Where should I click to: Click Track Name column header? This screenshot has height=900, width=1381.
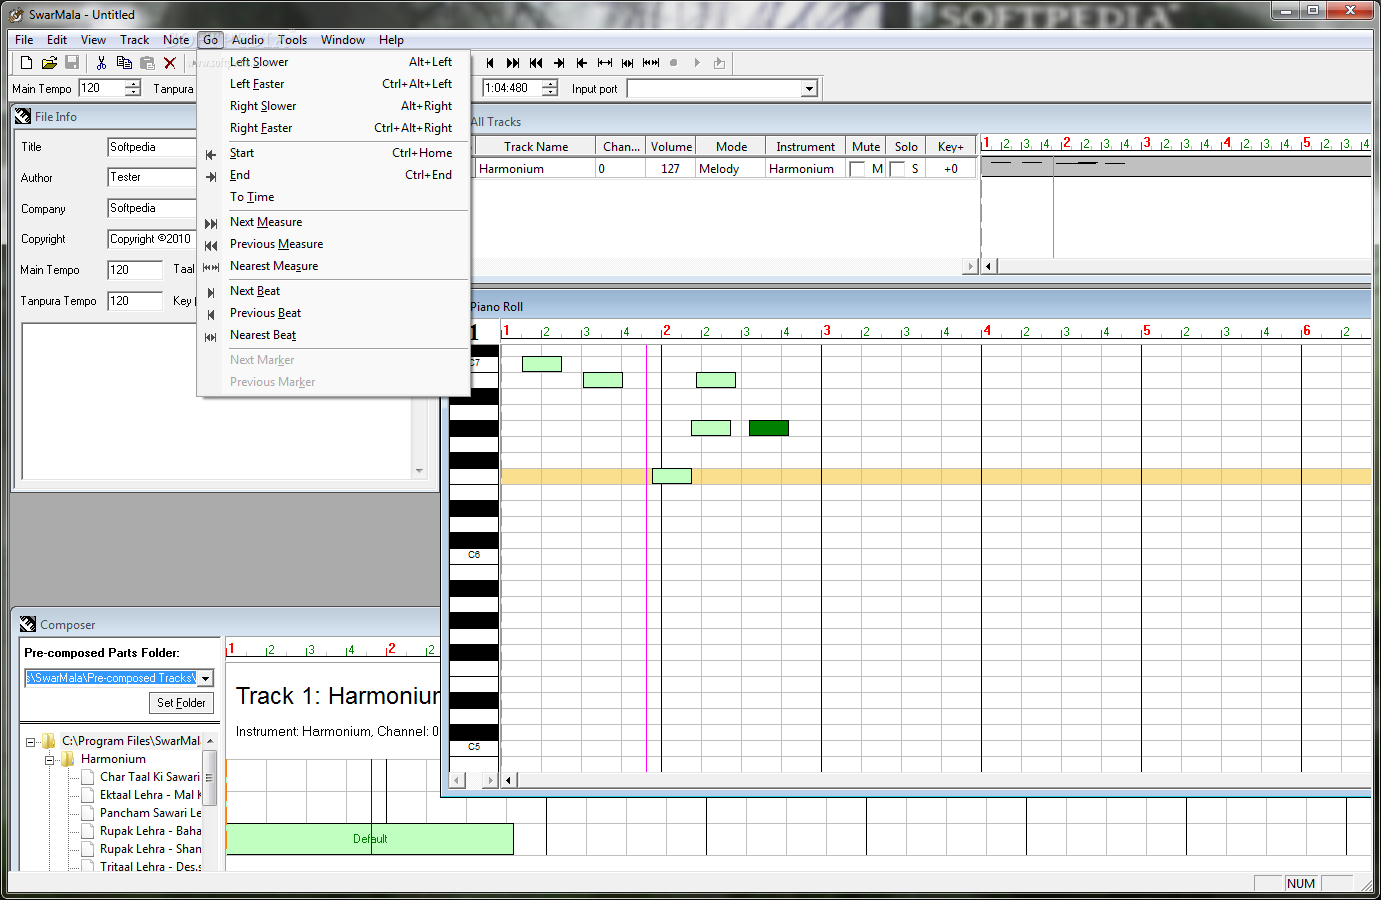[536, 147]
